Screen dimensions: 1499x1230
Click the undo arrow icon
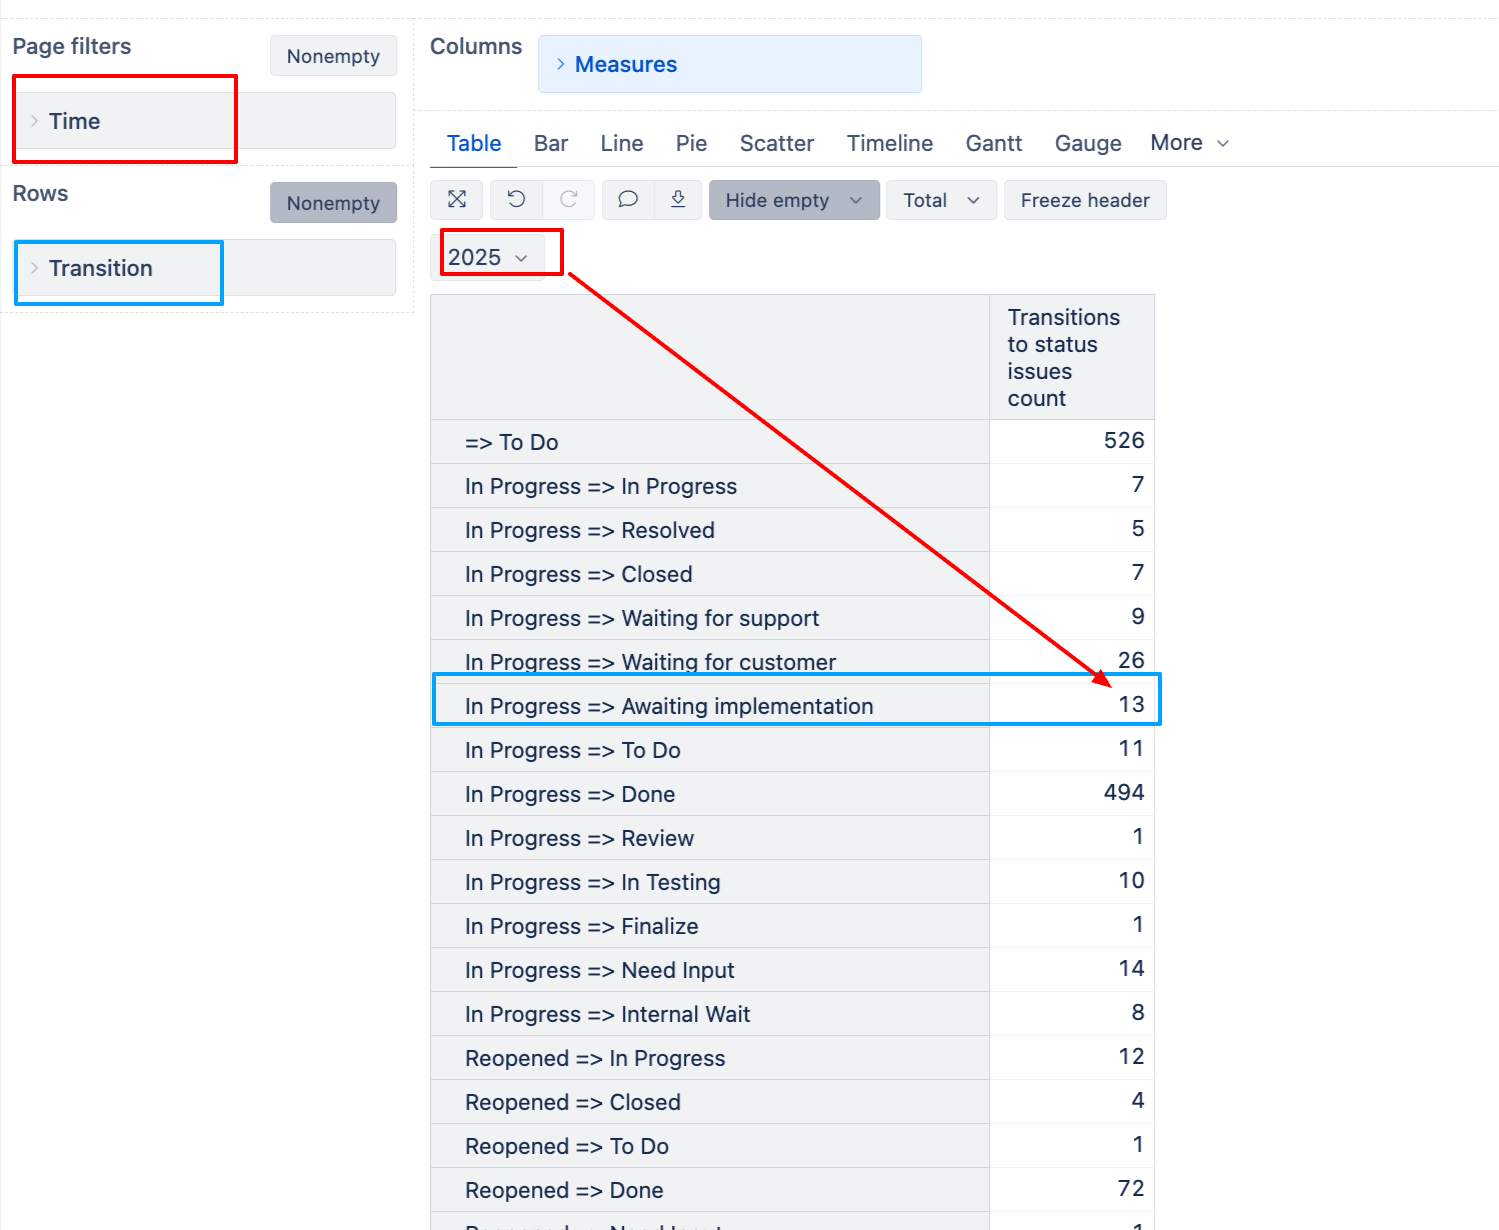(x=516, y=200)
